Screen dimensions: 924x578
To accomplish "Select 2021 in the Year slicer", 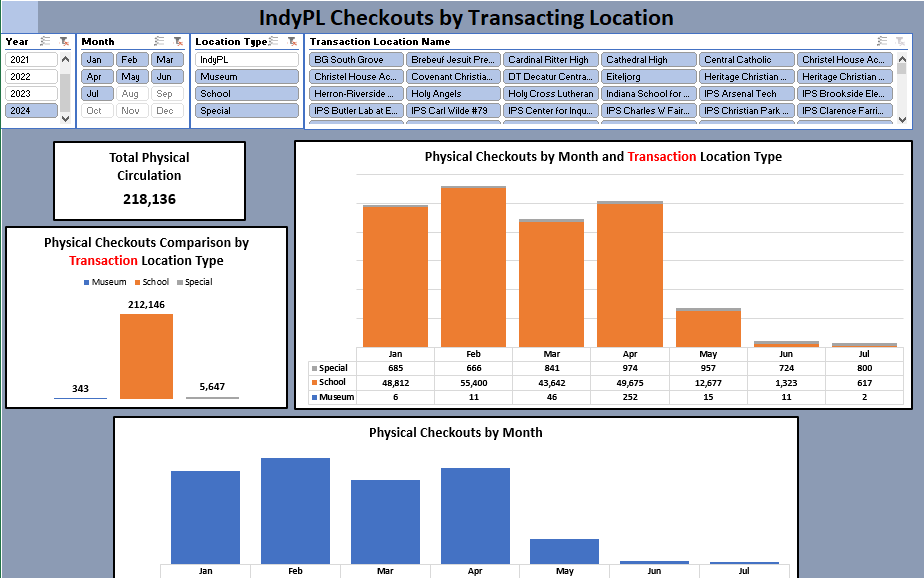I will pyautogui.click(x=29, y=59).
